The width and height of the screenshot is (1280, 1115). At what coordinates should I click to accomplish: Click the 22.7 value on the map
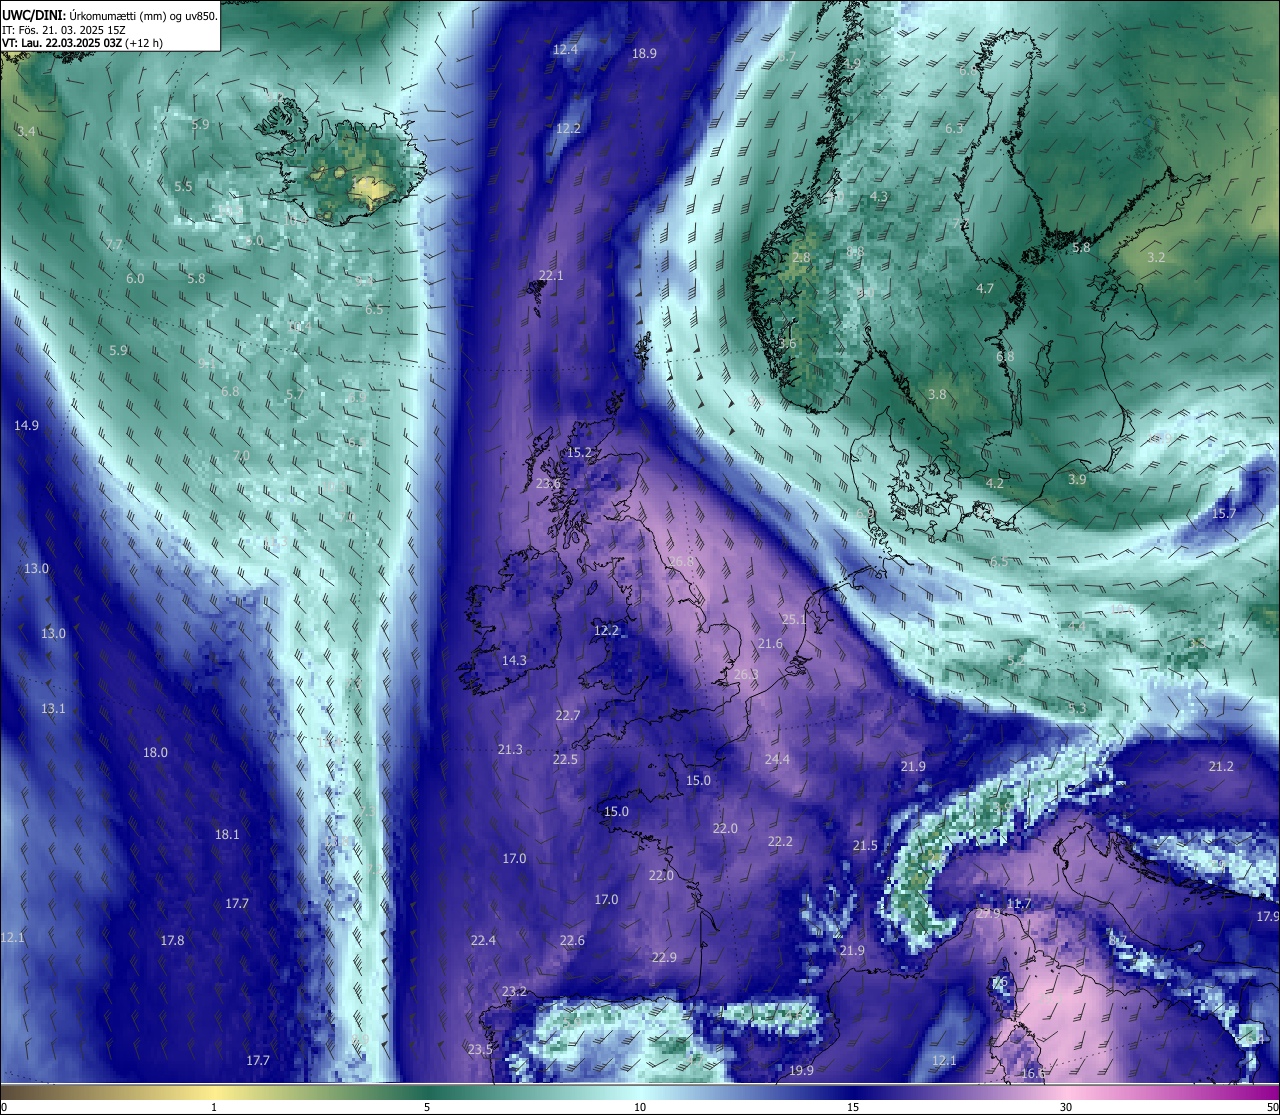(x=567, y=716)
